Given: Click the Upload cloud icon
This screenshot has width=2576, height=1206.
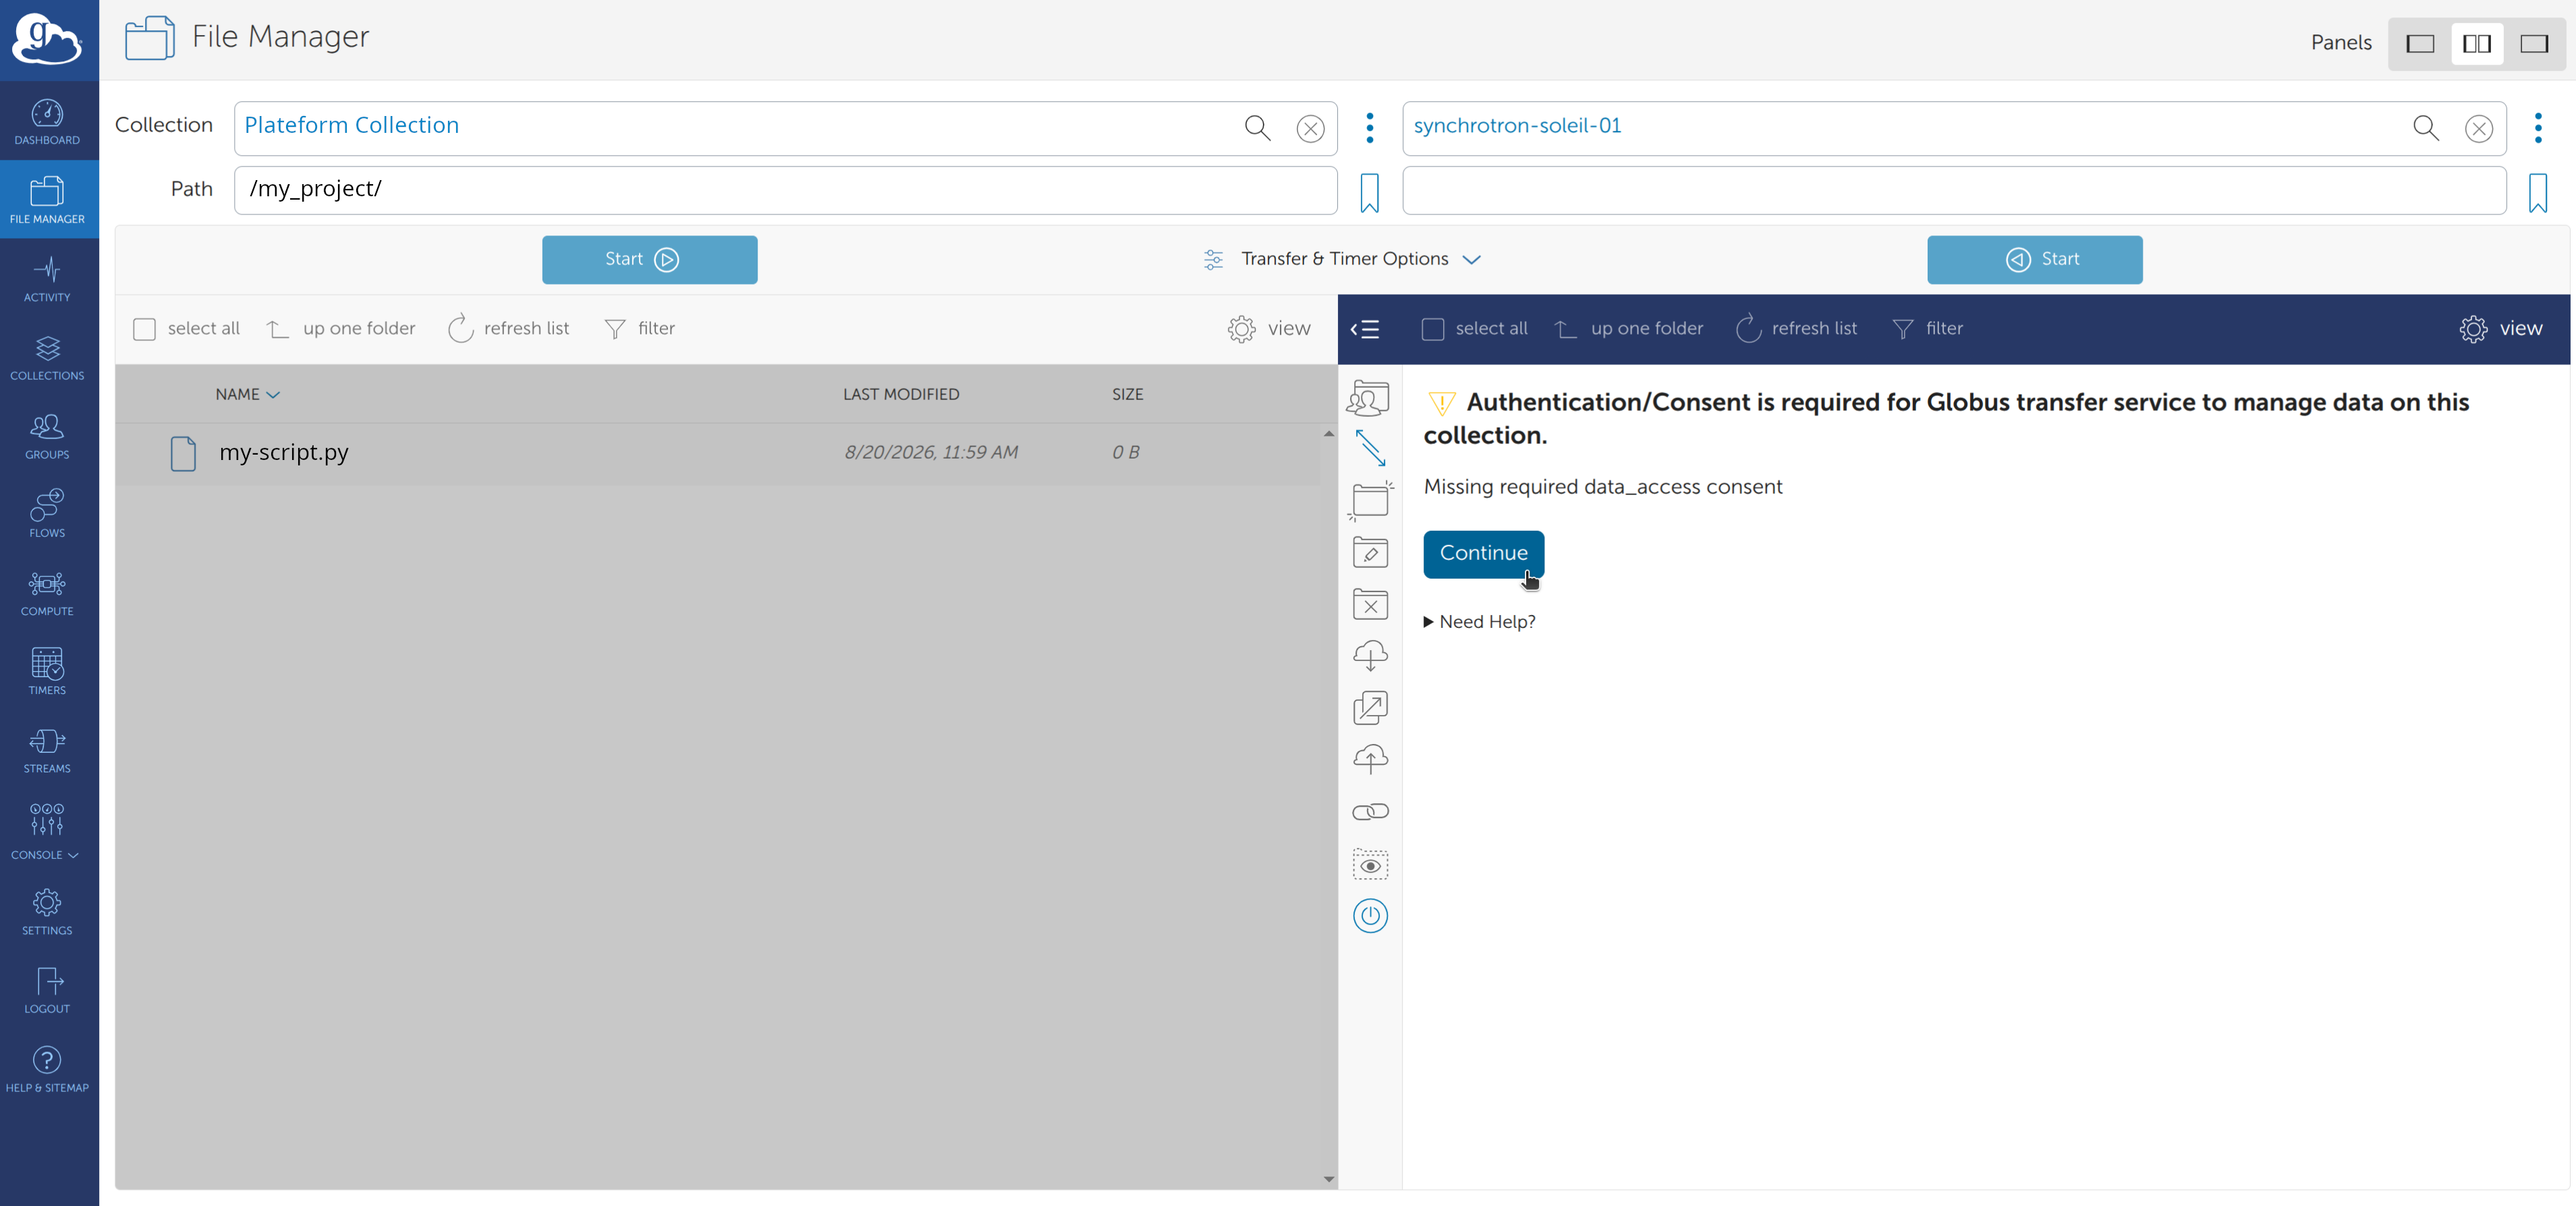Looking at the screenshot, I should 1370,760.
